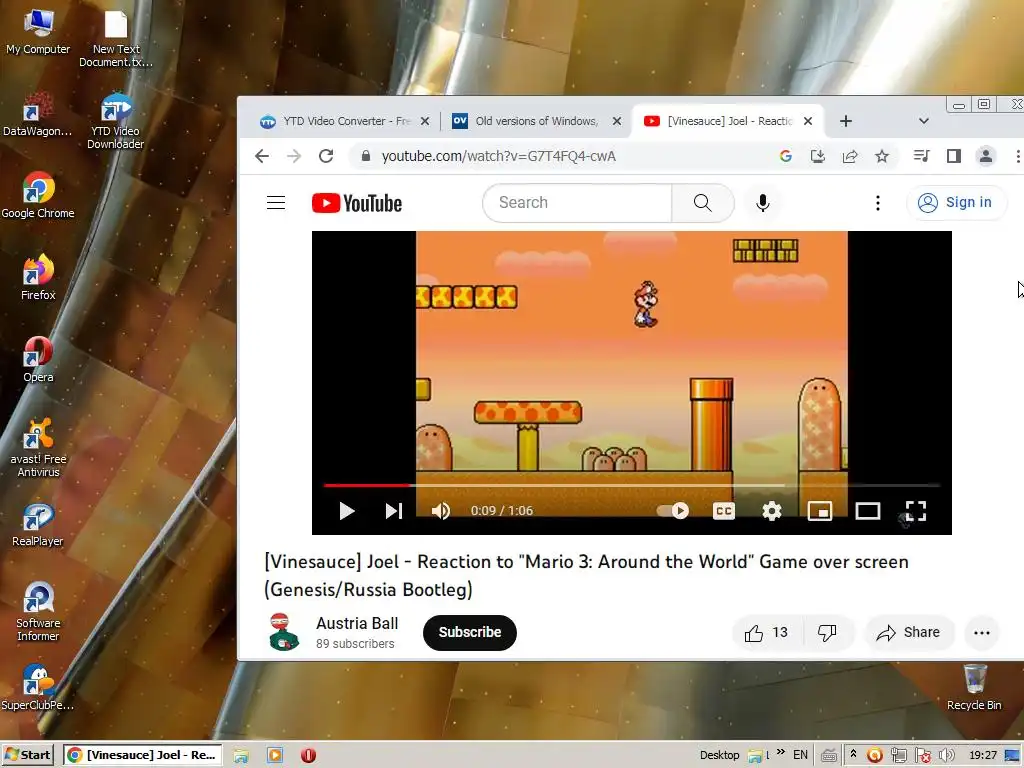Open New Text Document.txt desktop file
The width and height of the screenshot is (1024, 768).
pyautogui.click(x=116, y=38)
